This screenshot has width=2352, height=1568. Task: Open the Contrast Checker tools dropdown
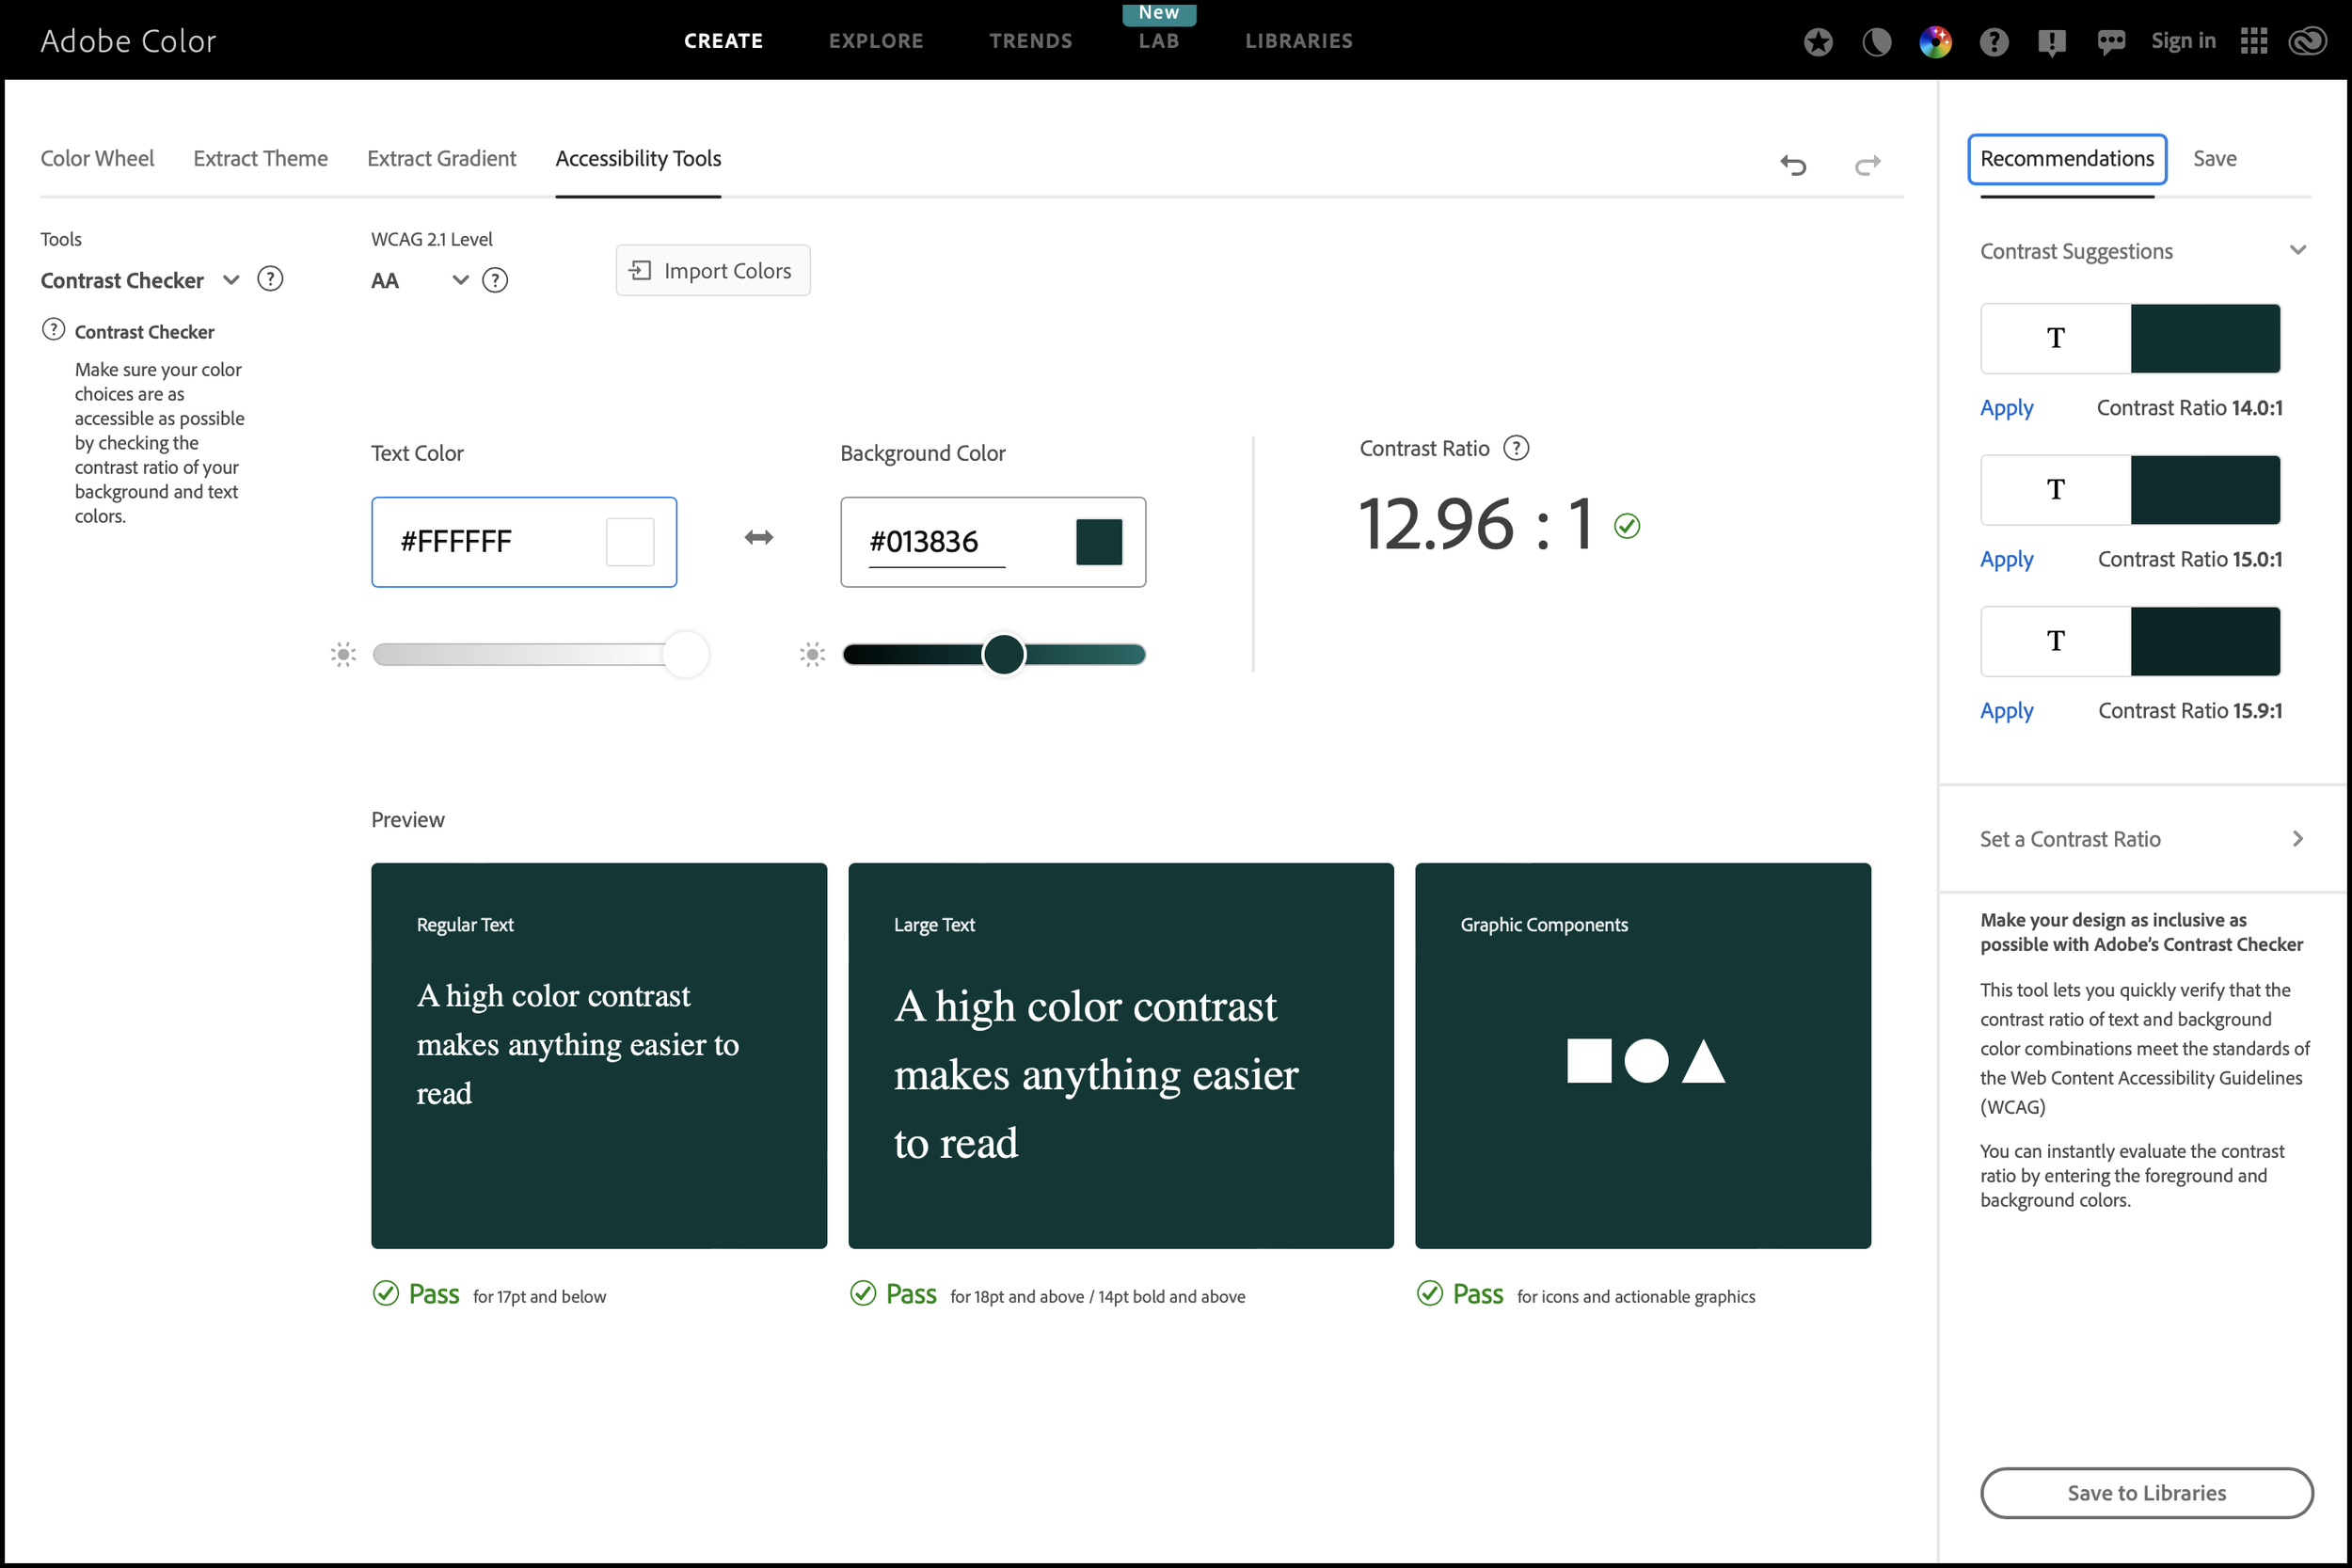point(231,280)
